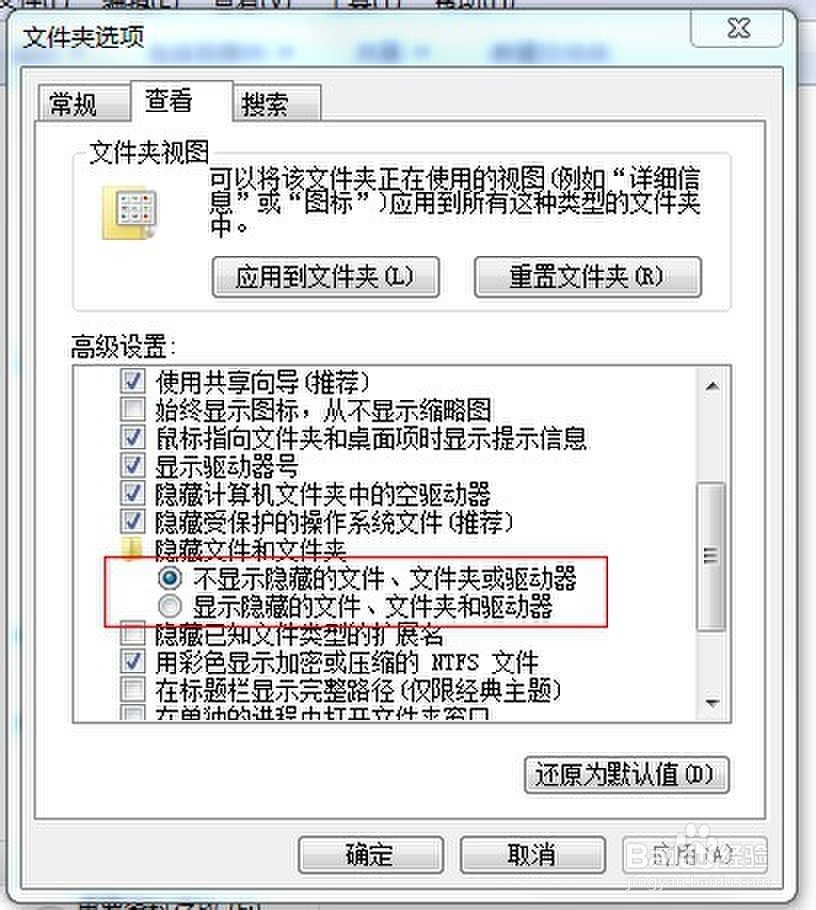The height and width of the screenshot is (910, 816).
Task: Check 隐藏已知文件类型的扩展名 checkbox
Action: point(132,634)
